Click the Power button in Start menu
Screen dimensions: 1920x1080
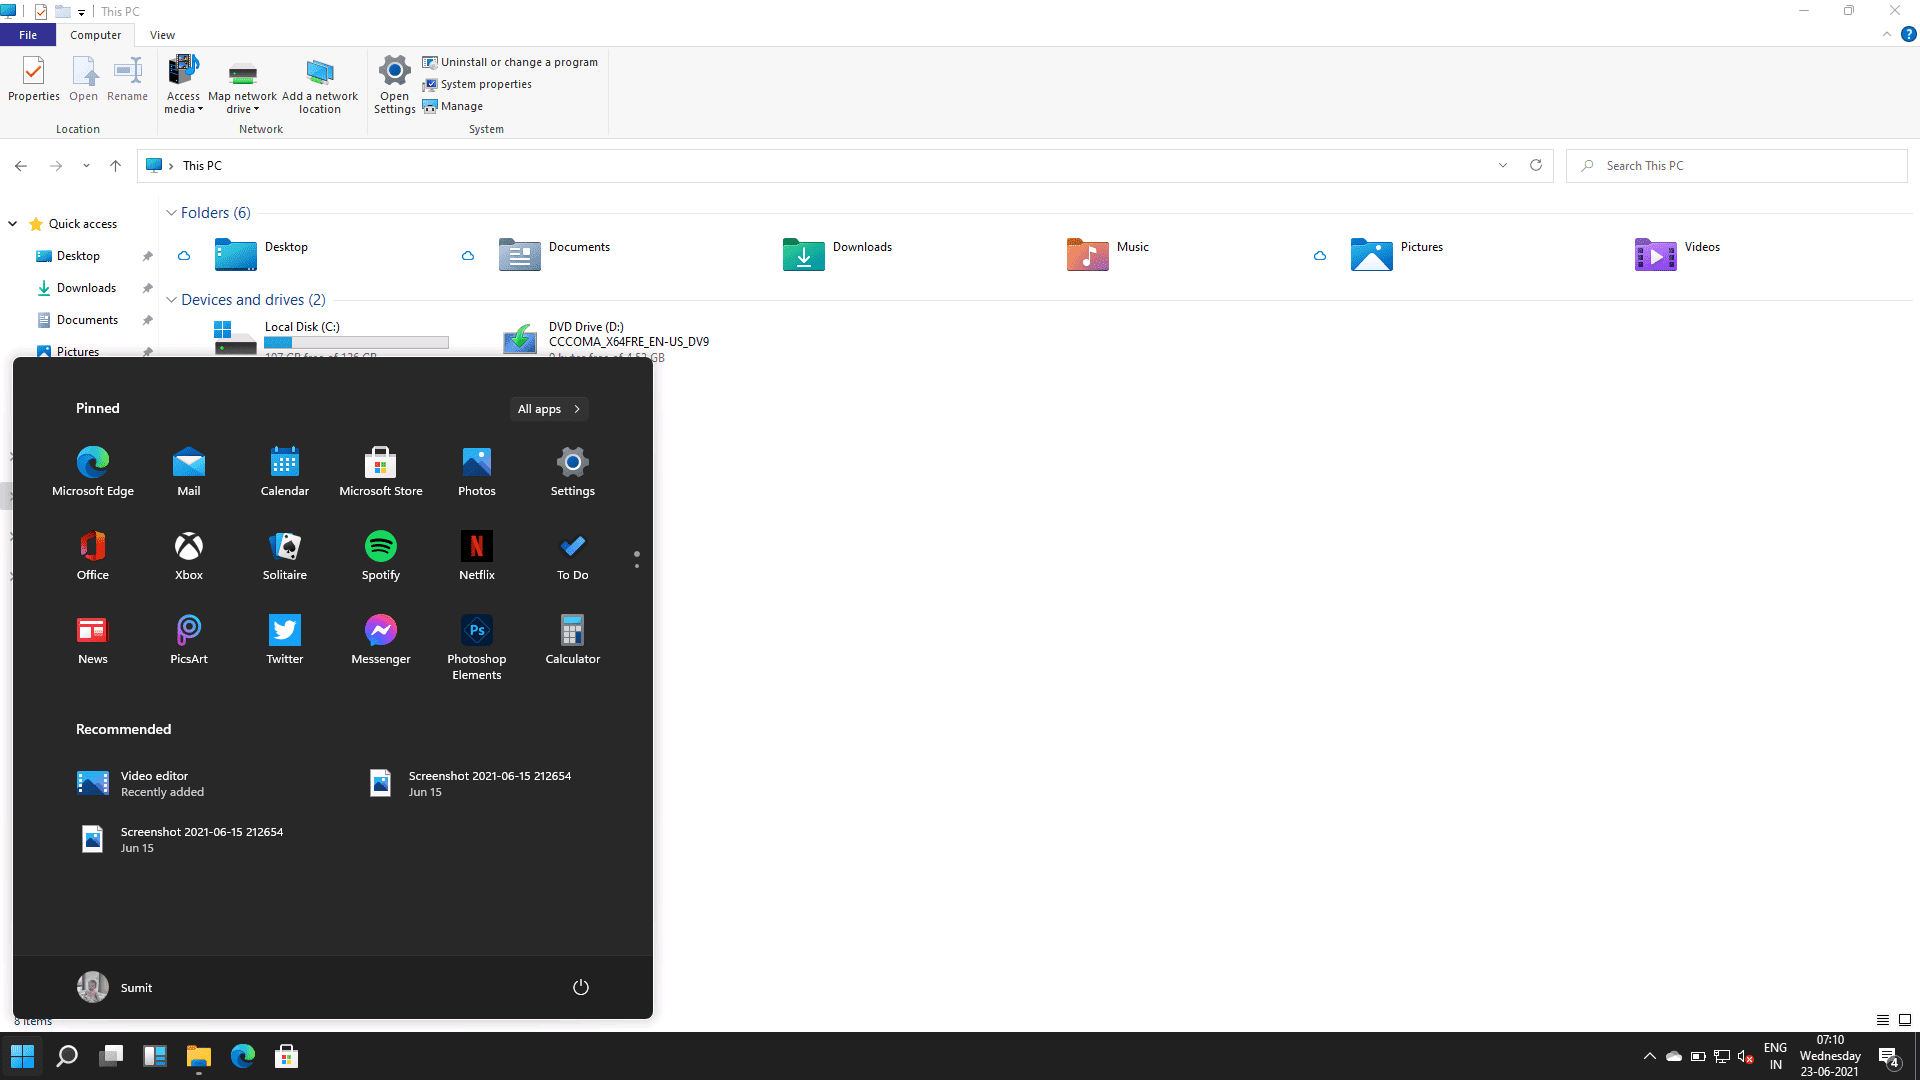pyautogui.click(x=580, y=987)
